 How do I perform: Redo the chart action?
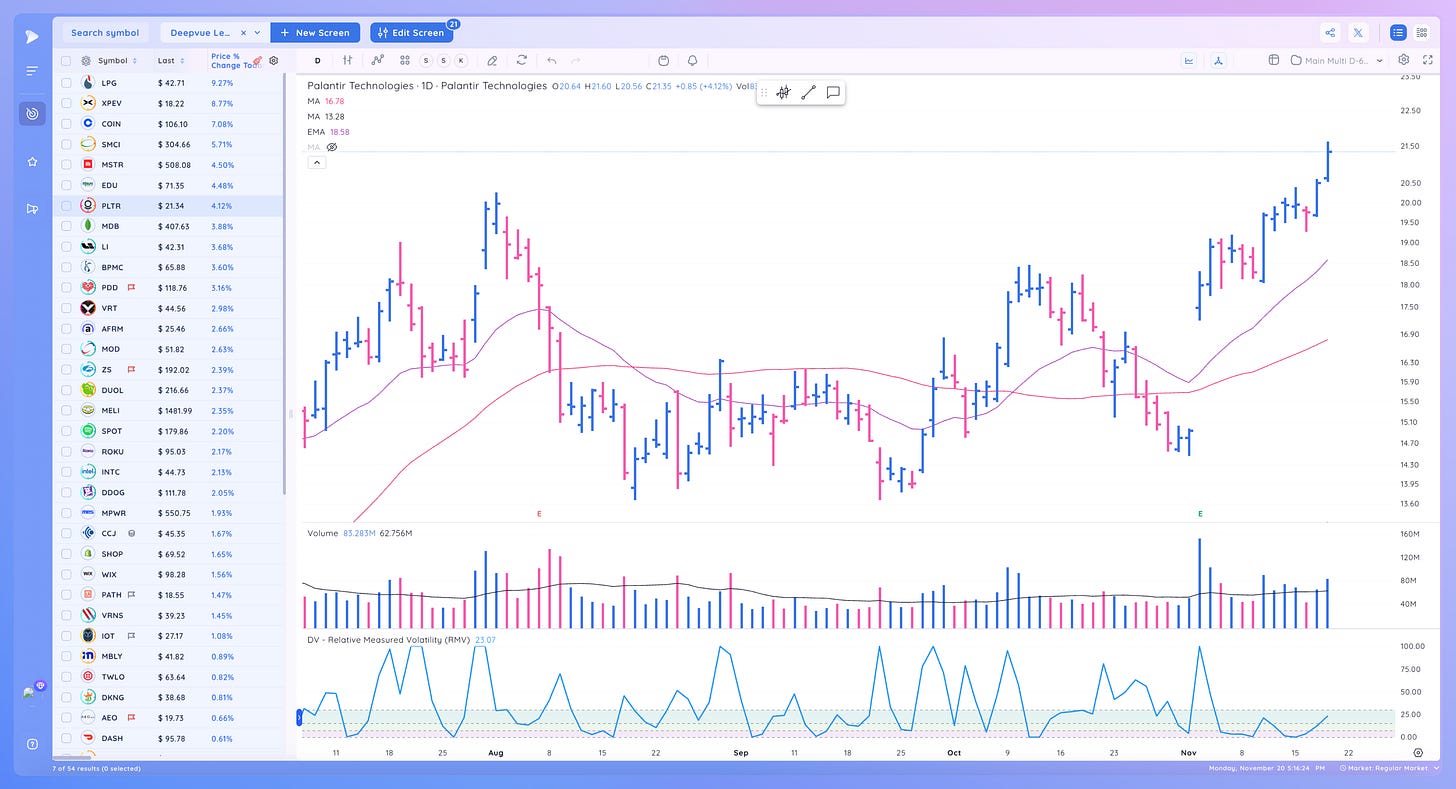(576, 60)
